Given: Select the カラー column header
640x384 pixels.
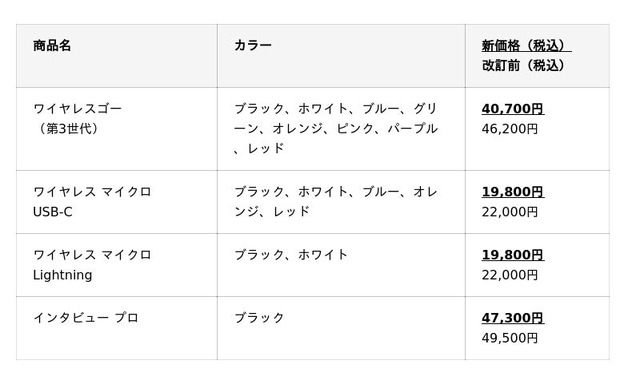Looking at the screenshot, I should coord(253,45).
